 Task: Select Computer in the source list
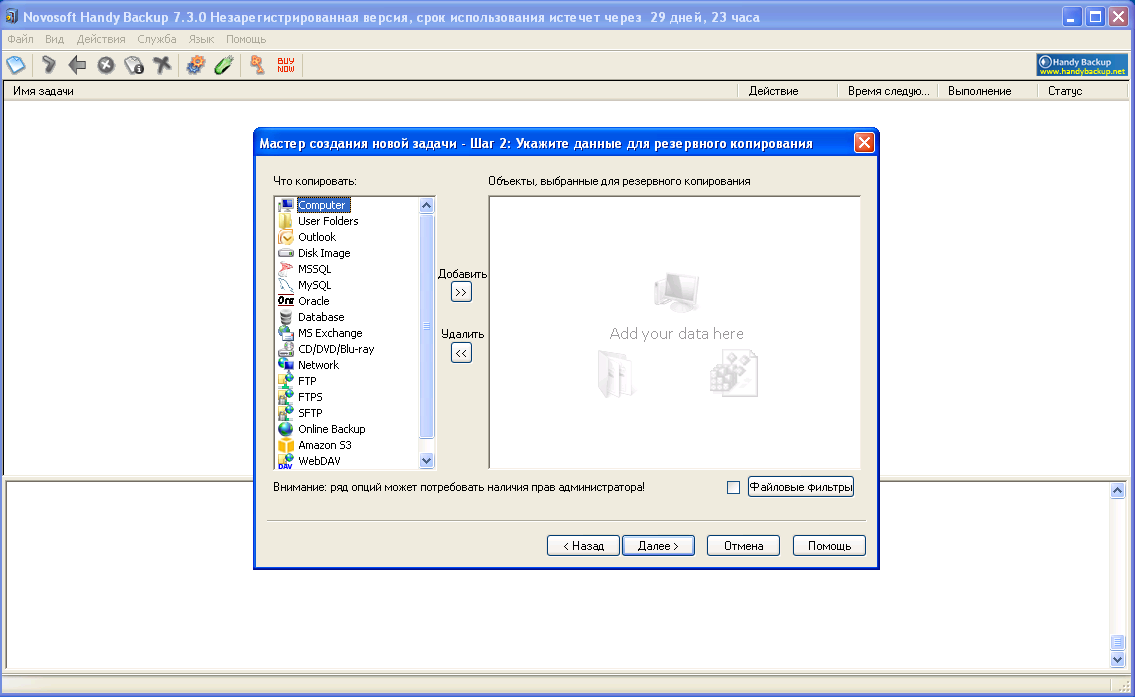click(x=323, y=205)
